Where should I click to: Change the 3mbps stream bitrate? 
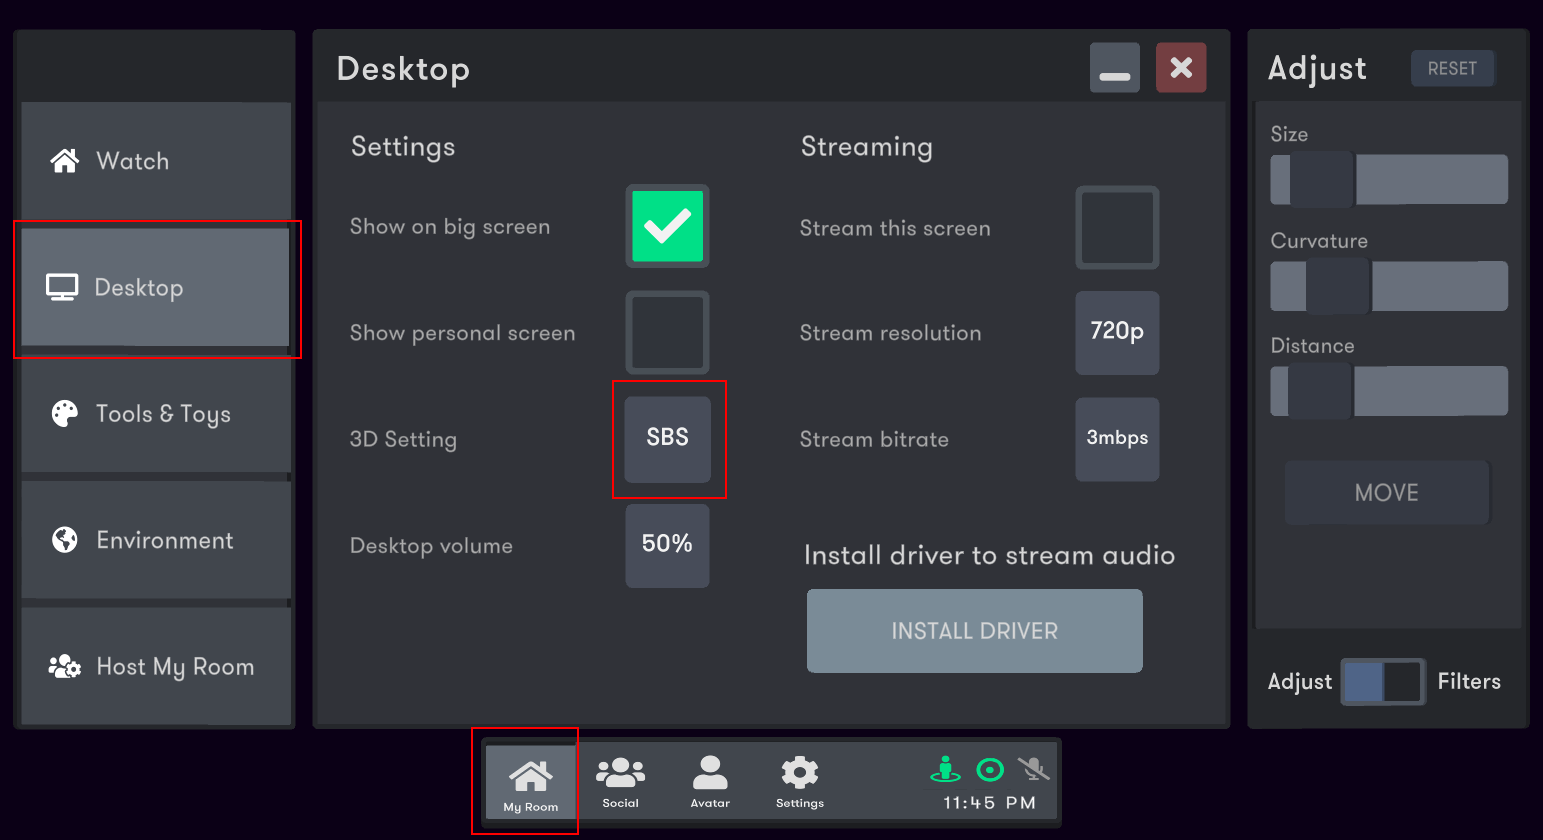pyautogui.click(x=1117, y=438)
